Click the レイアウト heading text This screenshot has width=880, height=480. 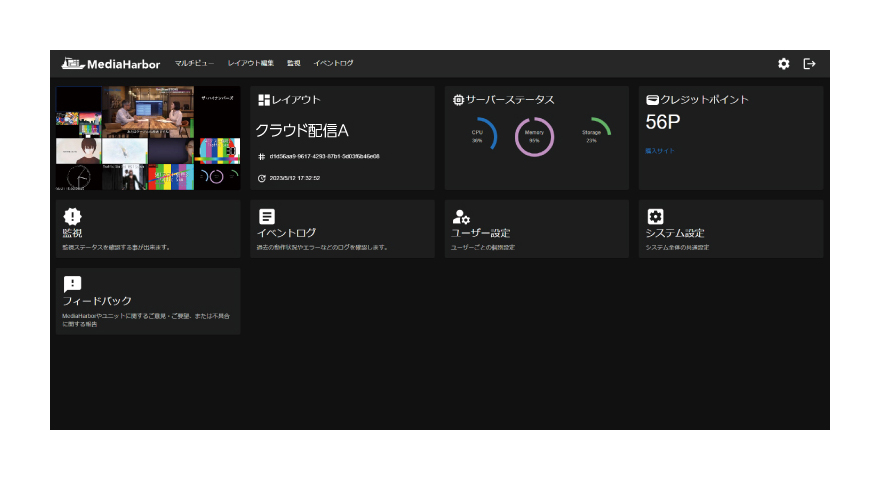point(296,100)
